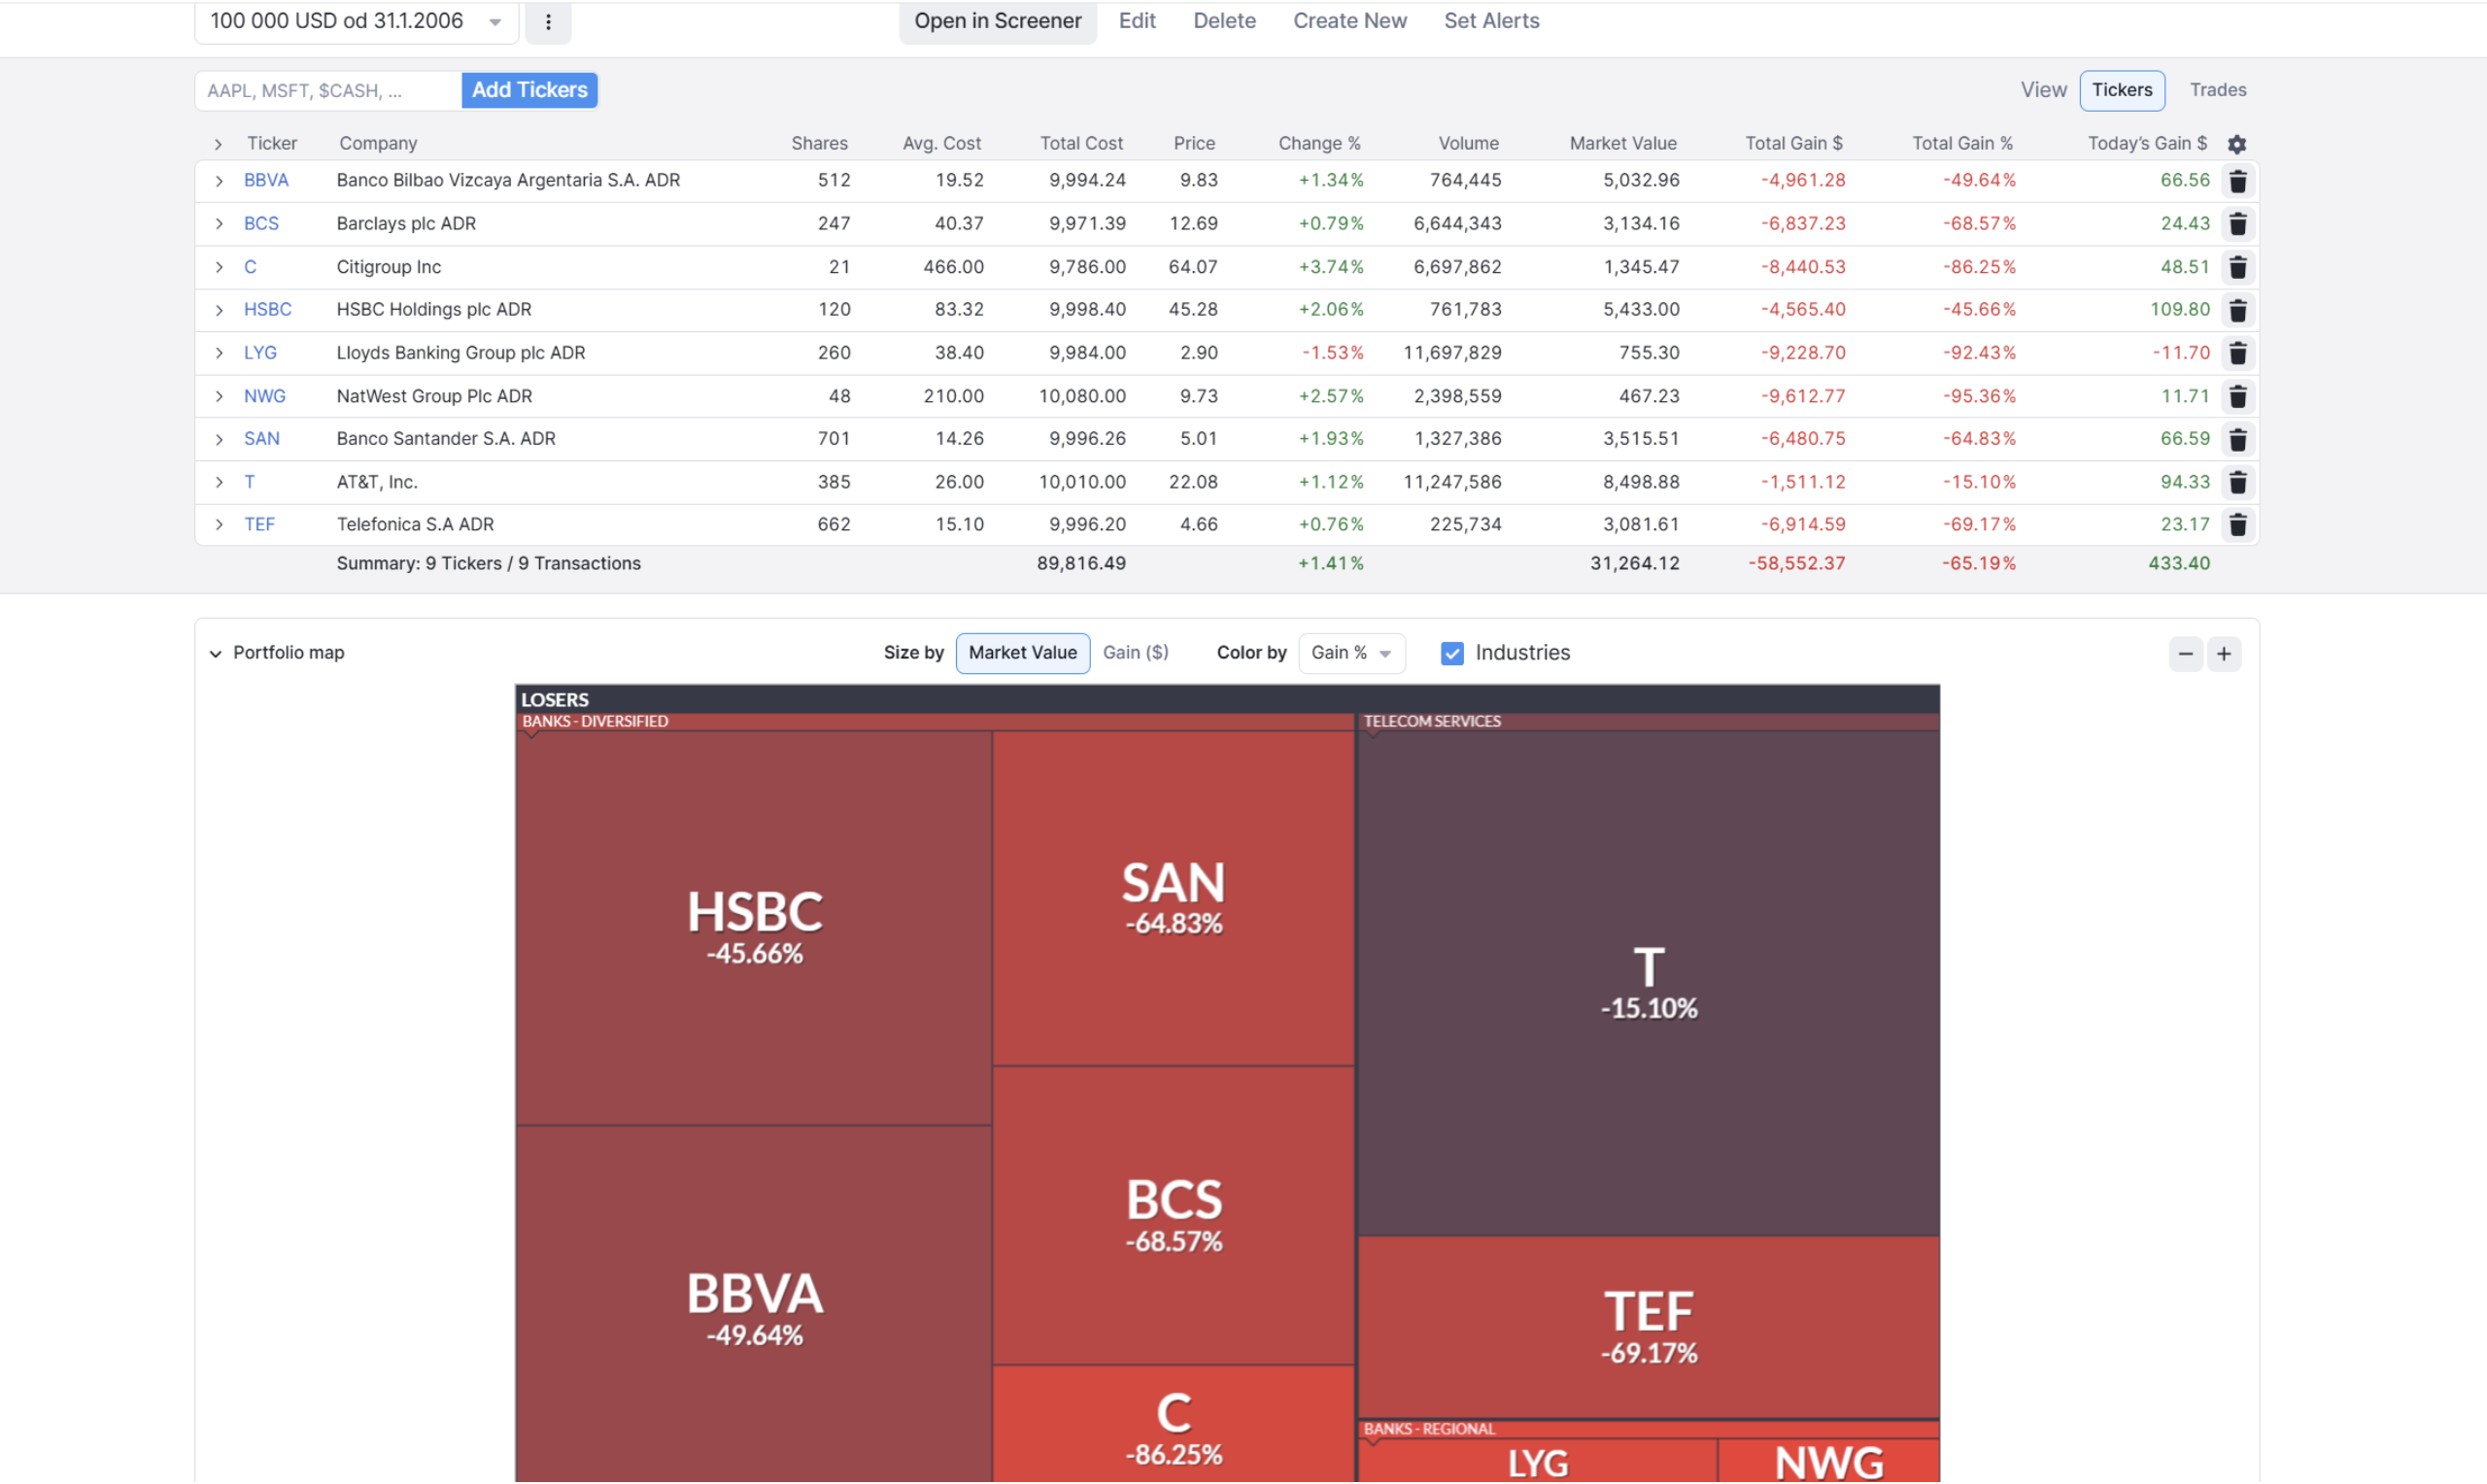Sort table by Volume column
The height and width of the screenshot is (1484, 2487).
[1468, 143]
